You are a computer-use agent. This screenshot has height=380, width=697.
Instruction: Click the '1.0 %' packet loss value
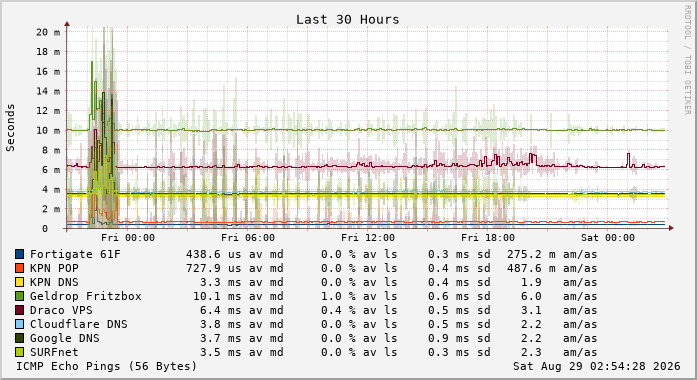tap(338, 296)
